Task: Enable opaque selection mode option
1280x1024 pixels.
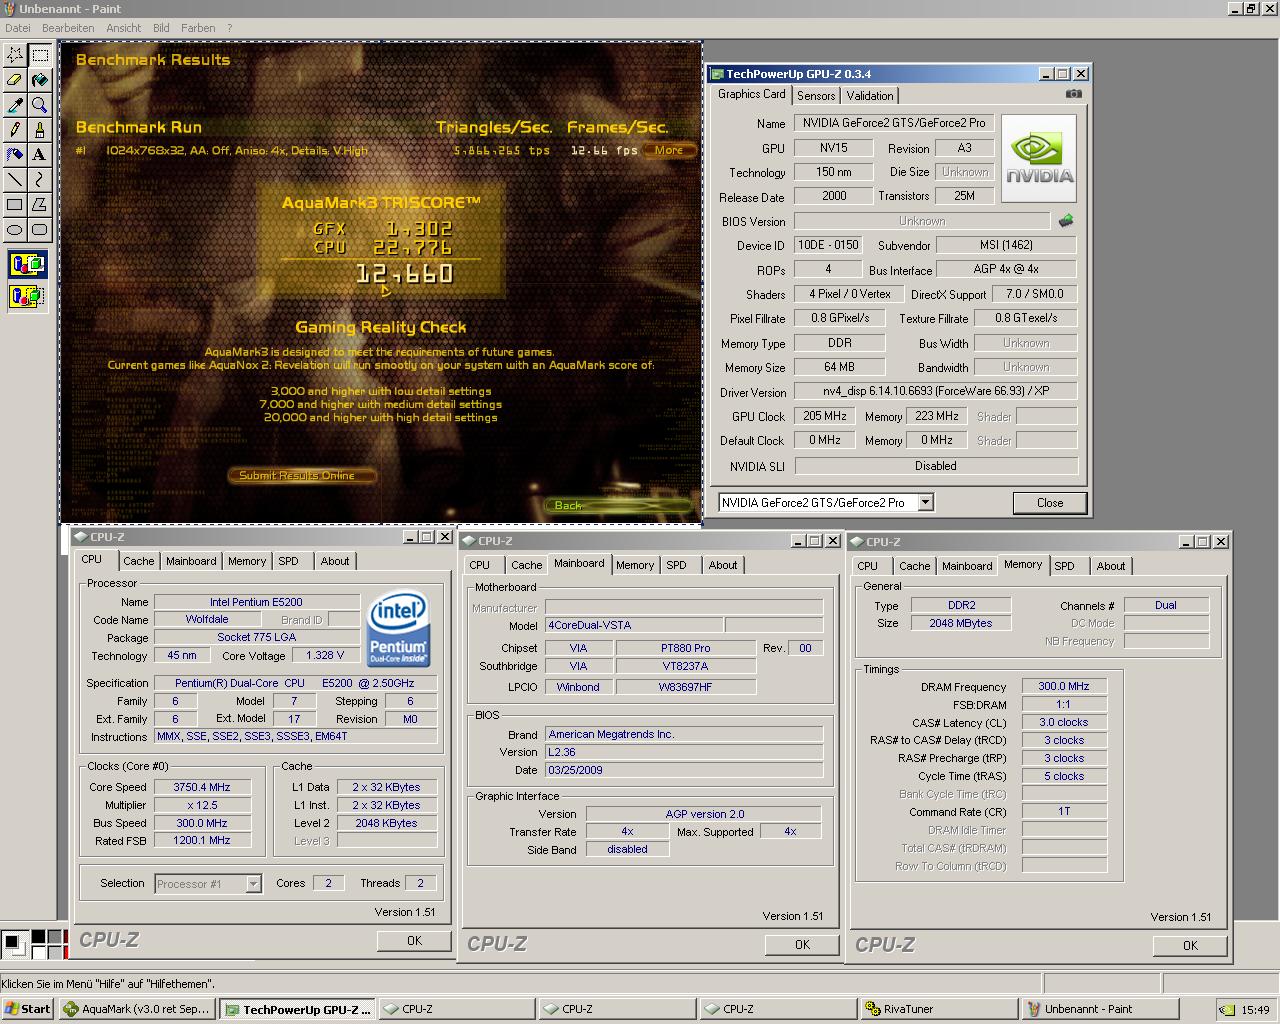Action: click(27, 266)
